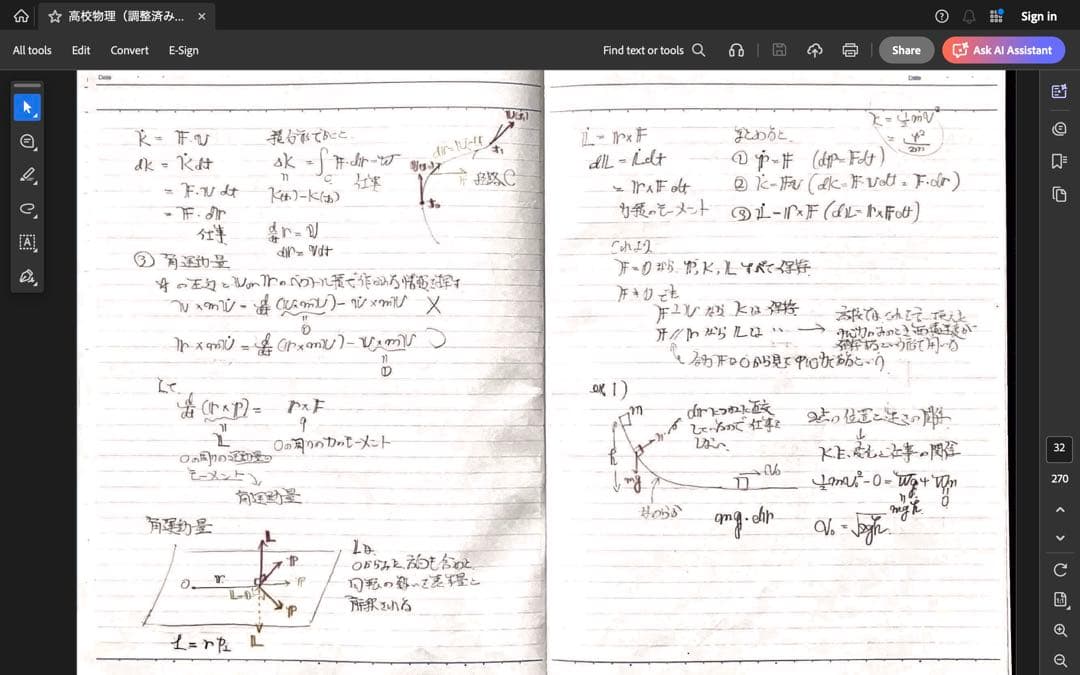
Task: Zoom in on the document
Action: (x=1060, y=630)
